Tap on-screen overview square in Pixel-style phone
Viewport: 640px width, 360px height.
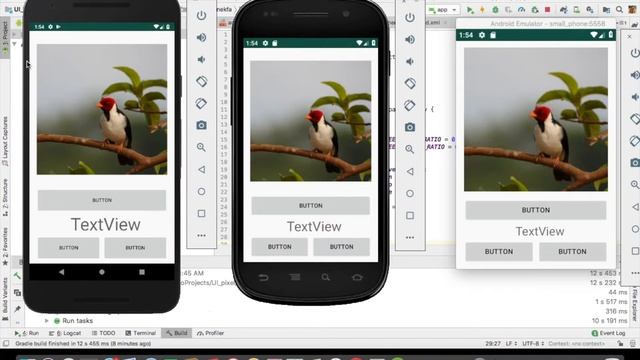(142, 272)
